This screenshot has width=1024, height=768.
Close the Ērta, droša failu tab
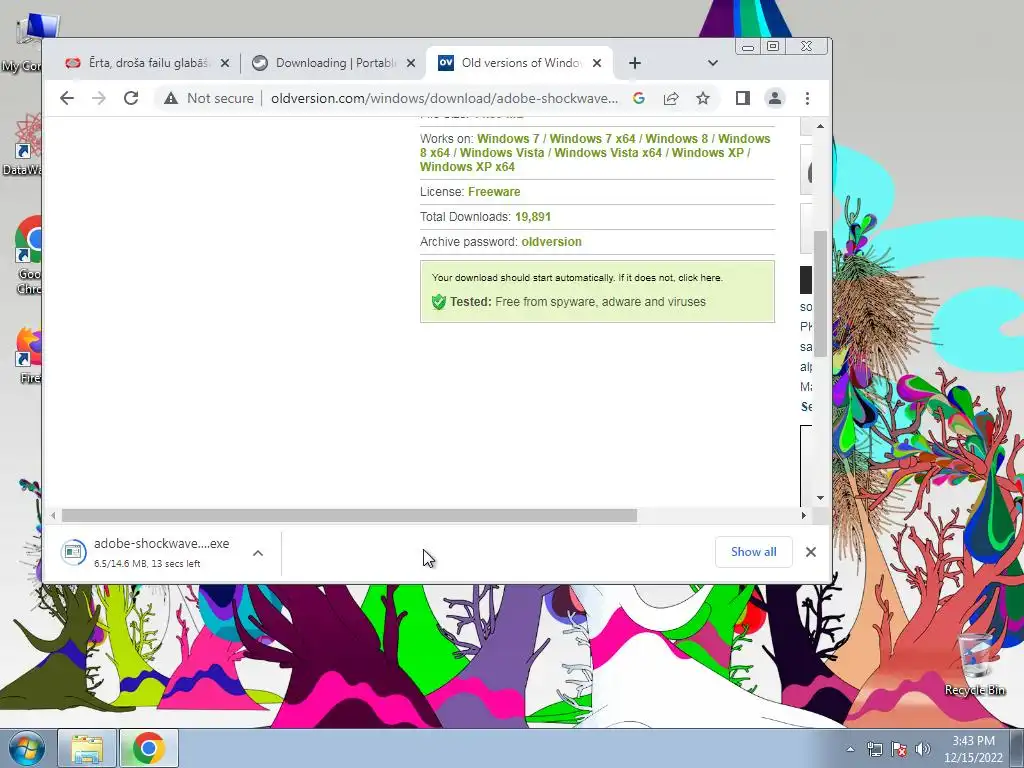click(225, 63)
